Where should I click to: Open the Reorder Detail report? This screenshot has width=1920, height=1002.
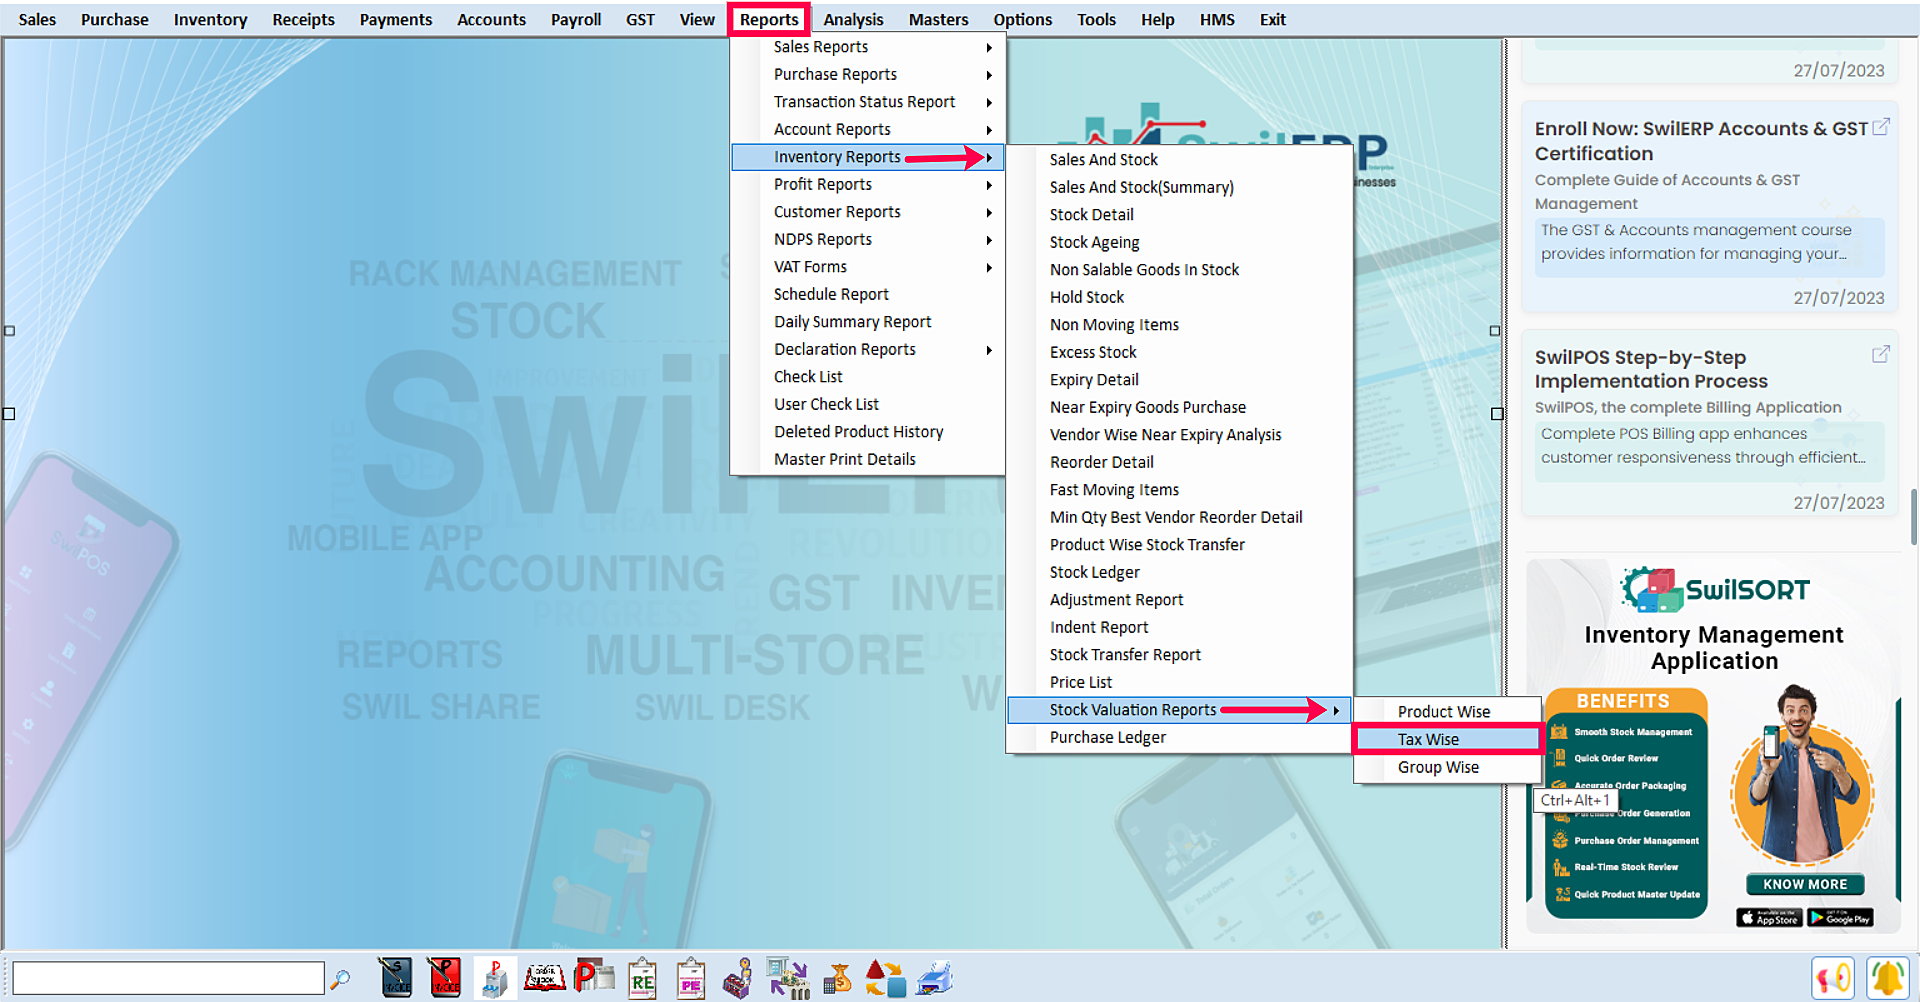pyautogui.click(x=1179, y=462)
